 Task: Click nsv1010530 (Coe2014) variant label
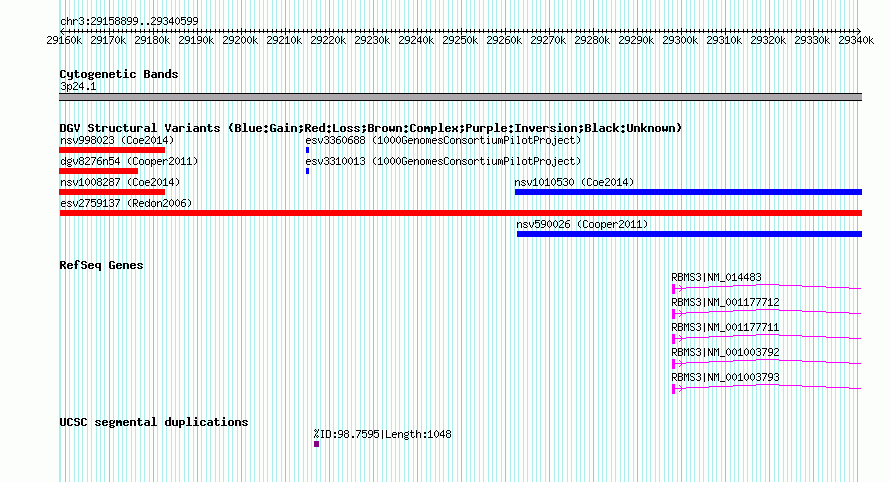[x=574, y=182]
